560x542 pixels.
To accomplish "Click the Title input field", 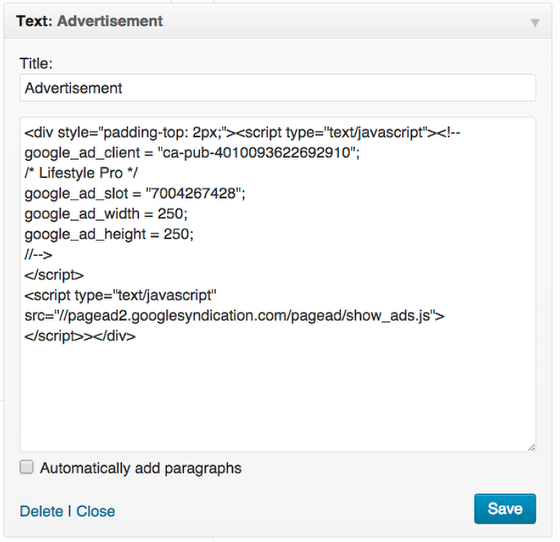I will [x=278, y=88].
